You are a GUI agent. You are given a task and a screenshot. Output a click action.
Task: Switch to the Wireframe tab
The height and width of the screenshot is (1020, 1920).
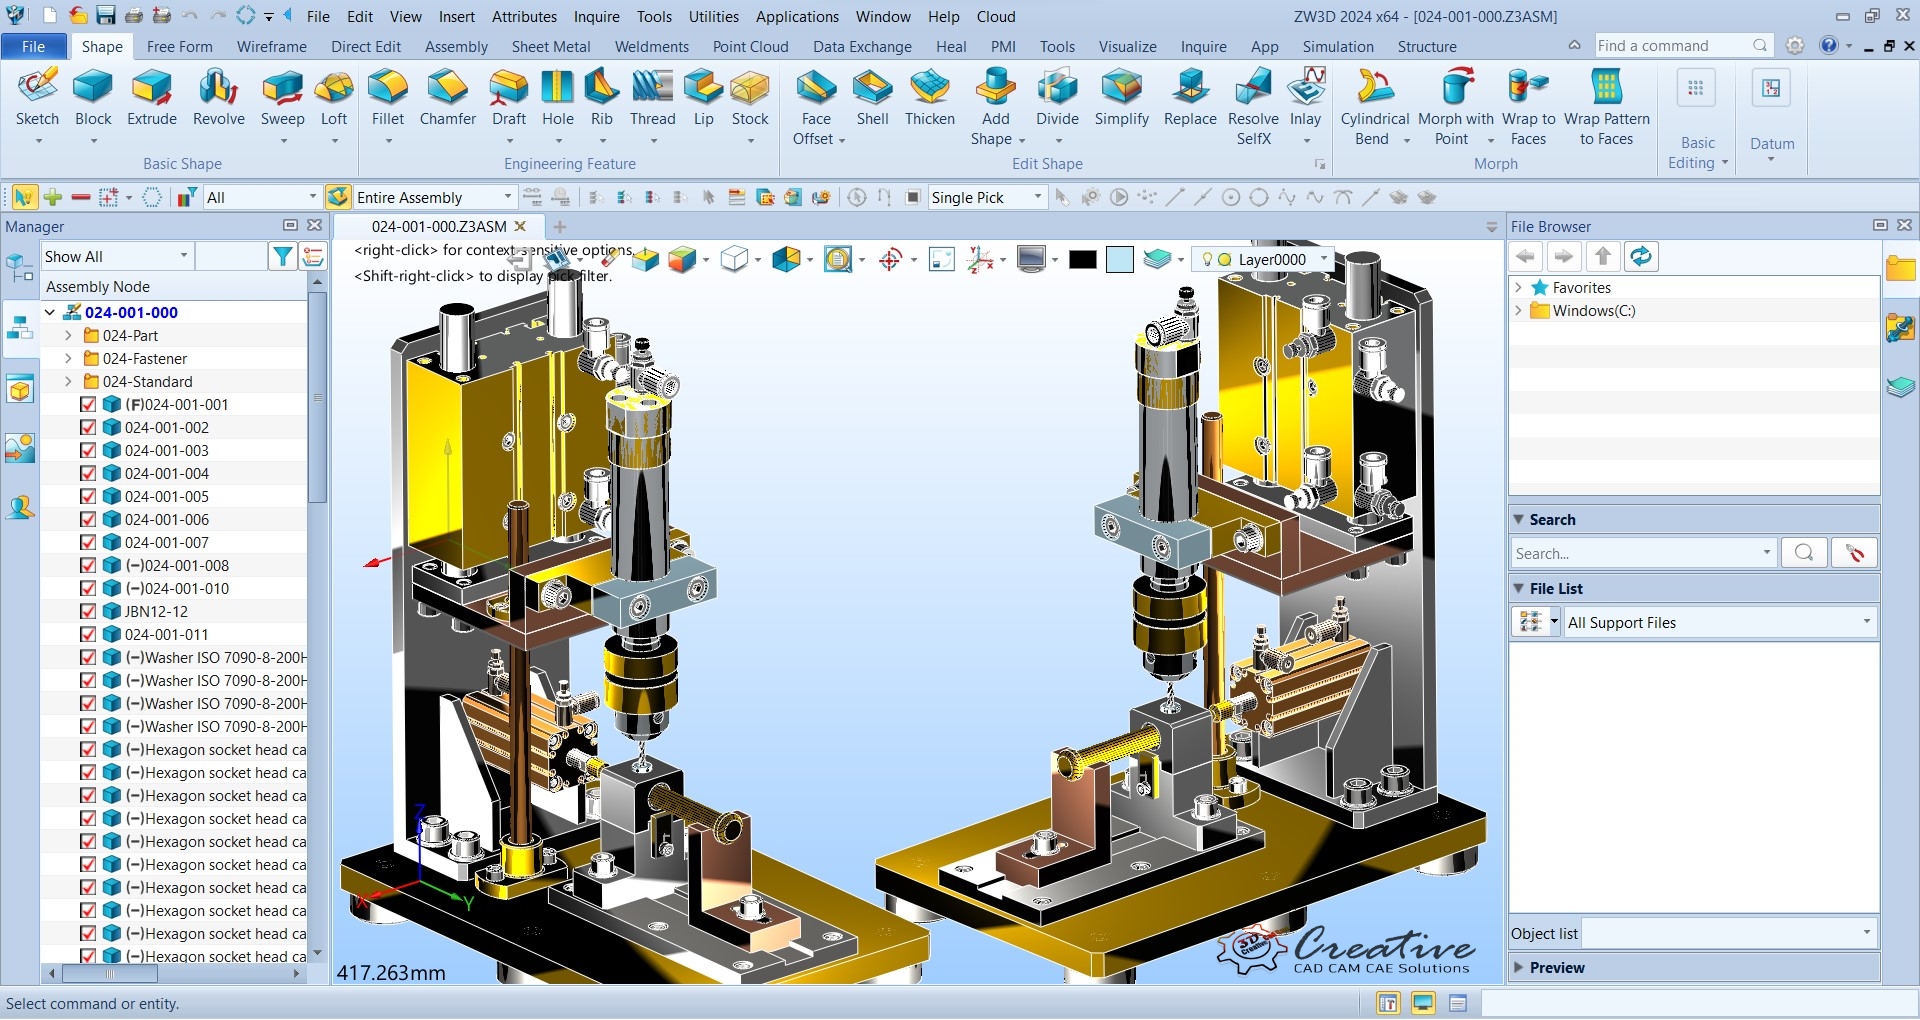pyautogui.click(x=272, y=46)
